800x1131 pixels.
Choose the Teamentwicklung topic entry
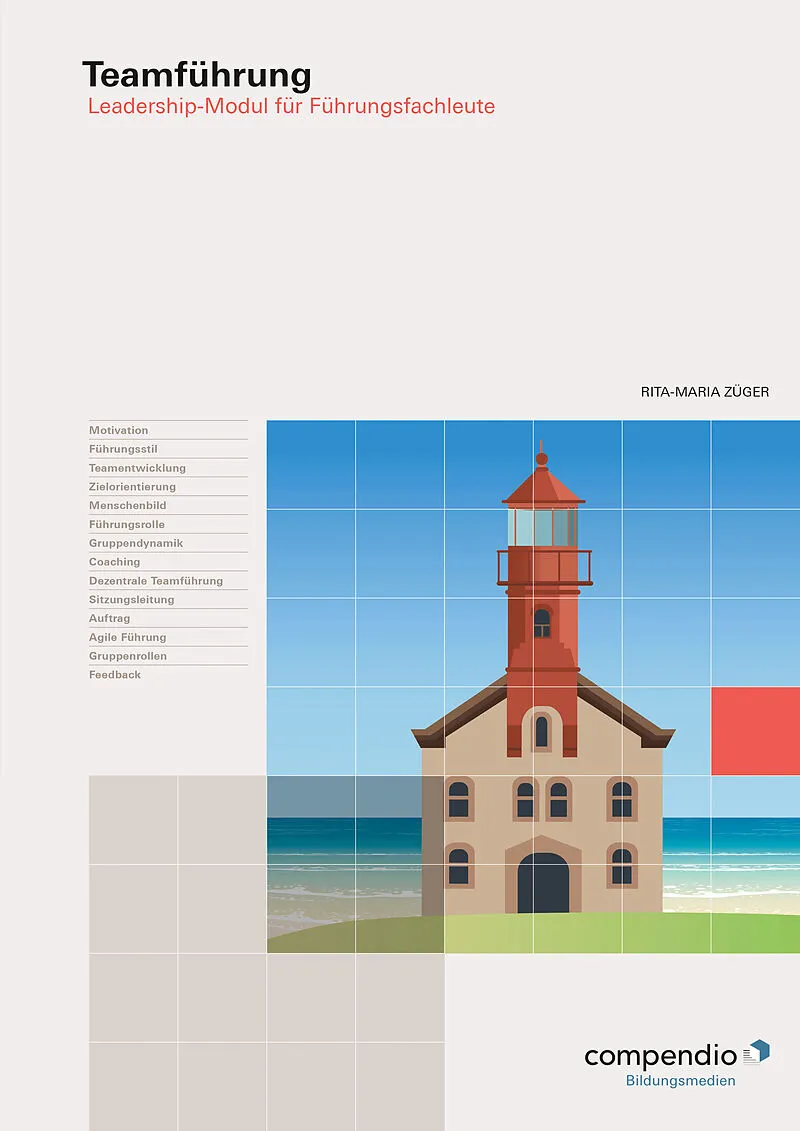coord(137,468)
